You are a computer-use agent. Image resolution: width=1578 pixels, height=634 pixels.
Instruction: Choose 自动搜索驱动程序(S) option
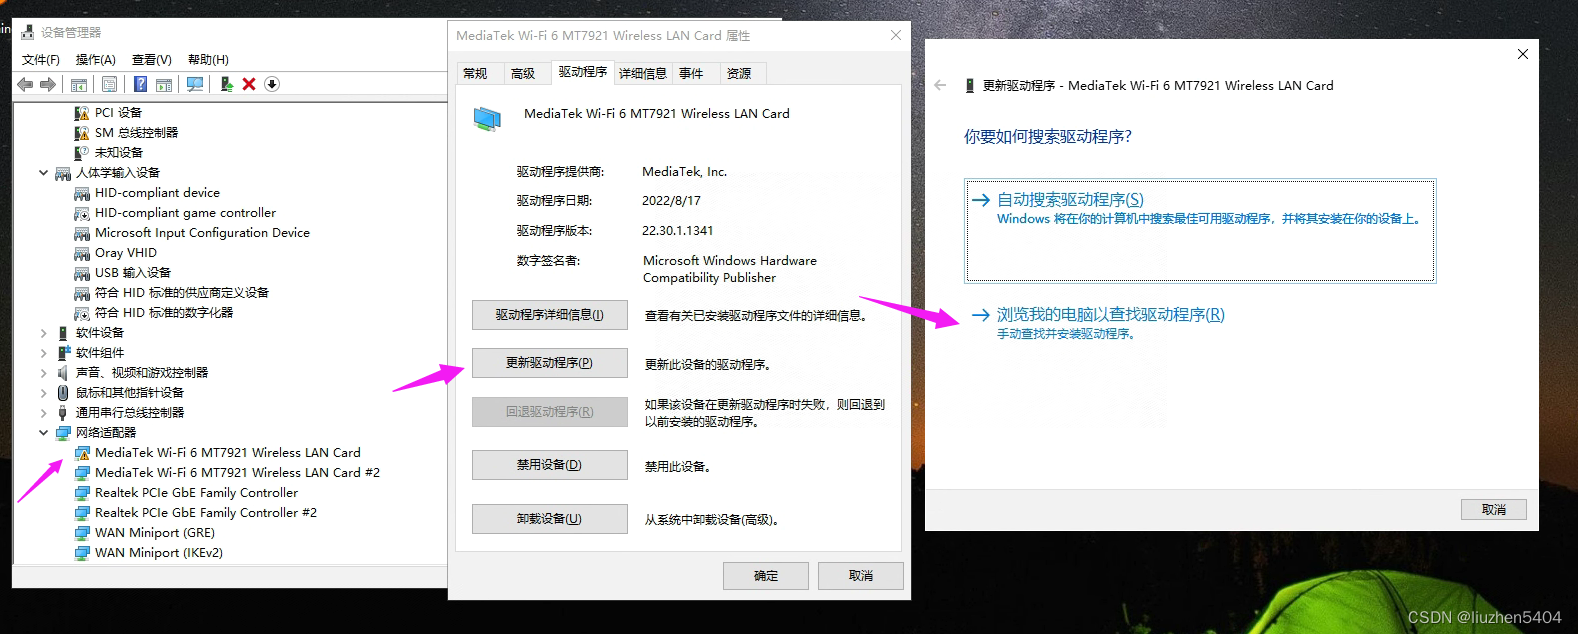pos(1200,231)
